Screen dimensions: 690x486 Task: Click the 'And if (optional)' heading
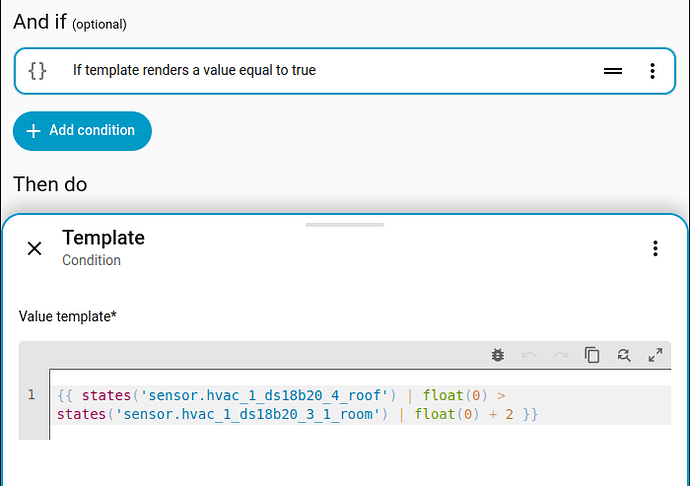pyautogui.click(x=70, y=22)
